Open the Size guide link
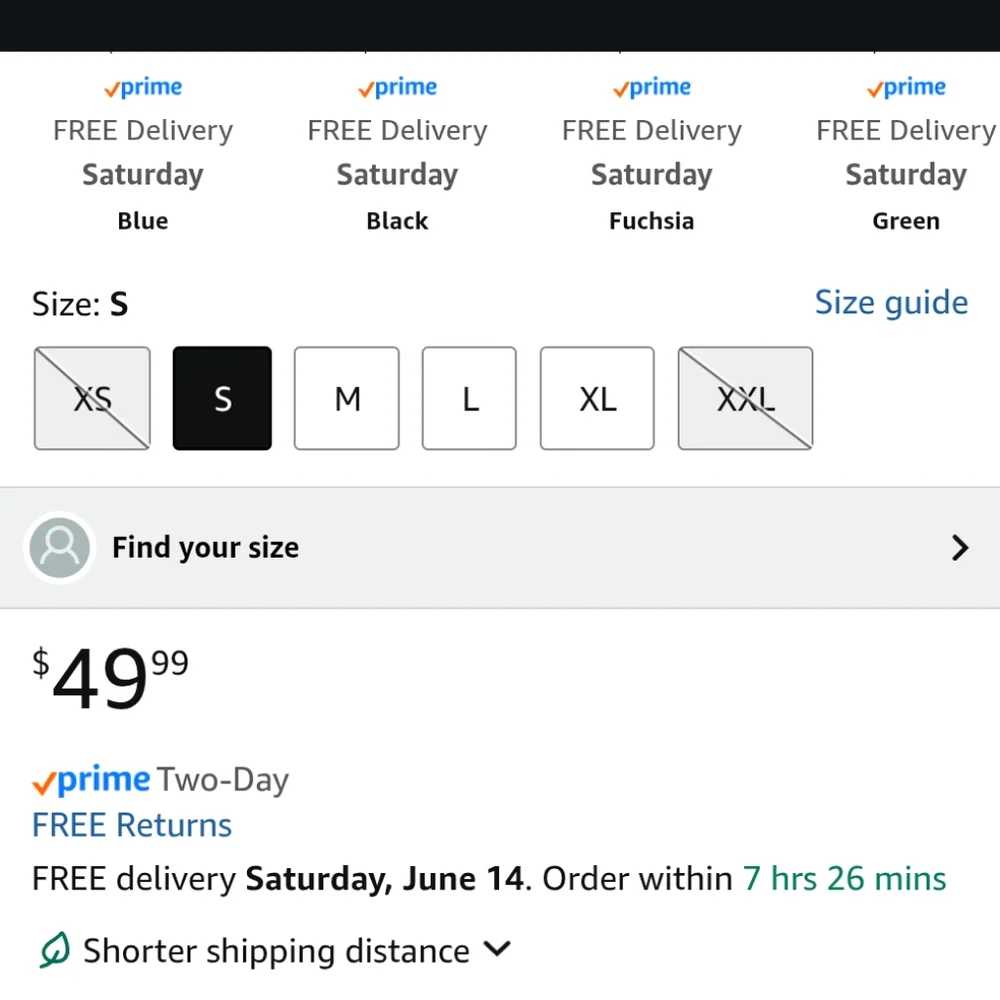The image size is (1000, 1000). point(891,303)
